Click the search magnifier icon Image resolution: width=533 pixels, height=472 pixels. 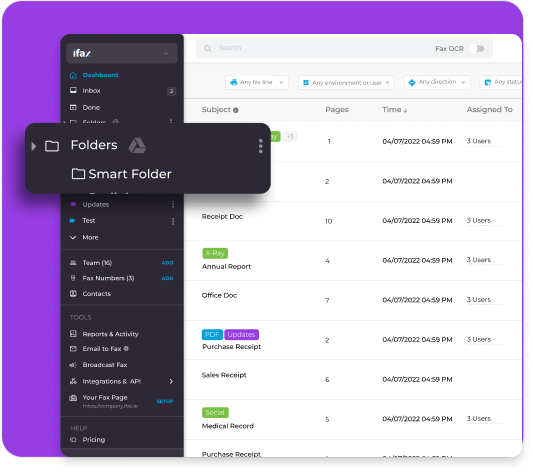click(x=208, y=49)
